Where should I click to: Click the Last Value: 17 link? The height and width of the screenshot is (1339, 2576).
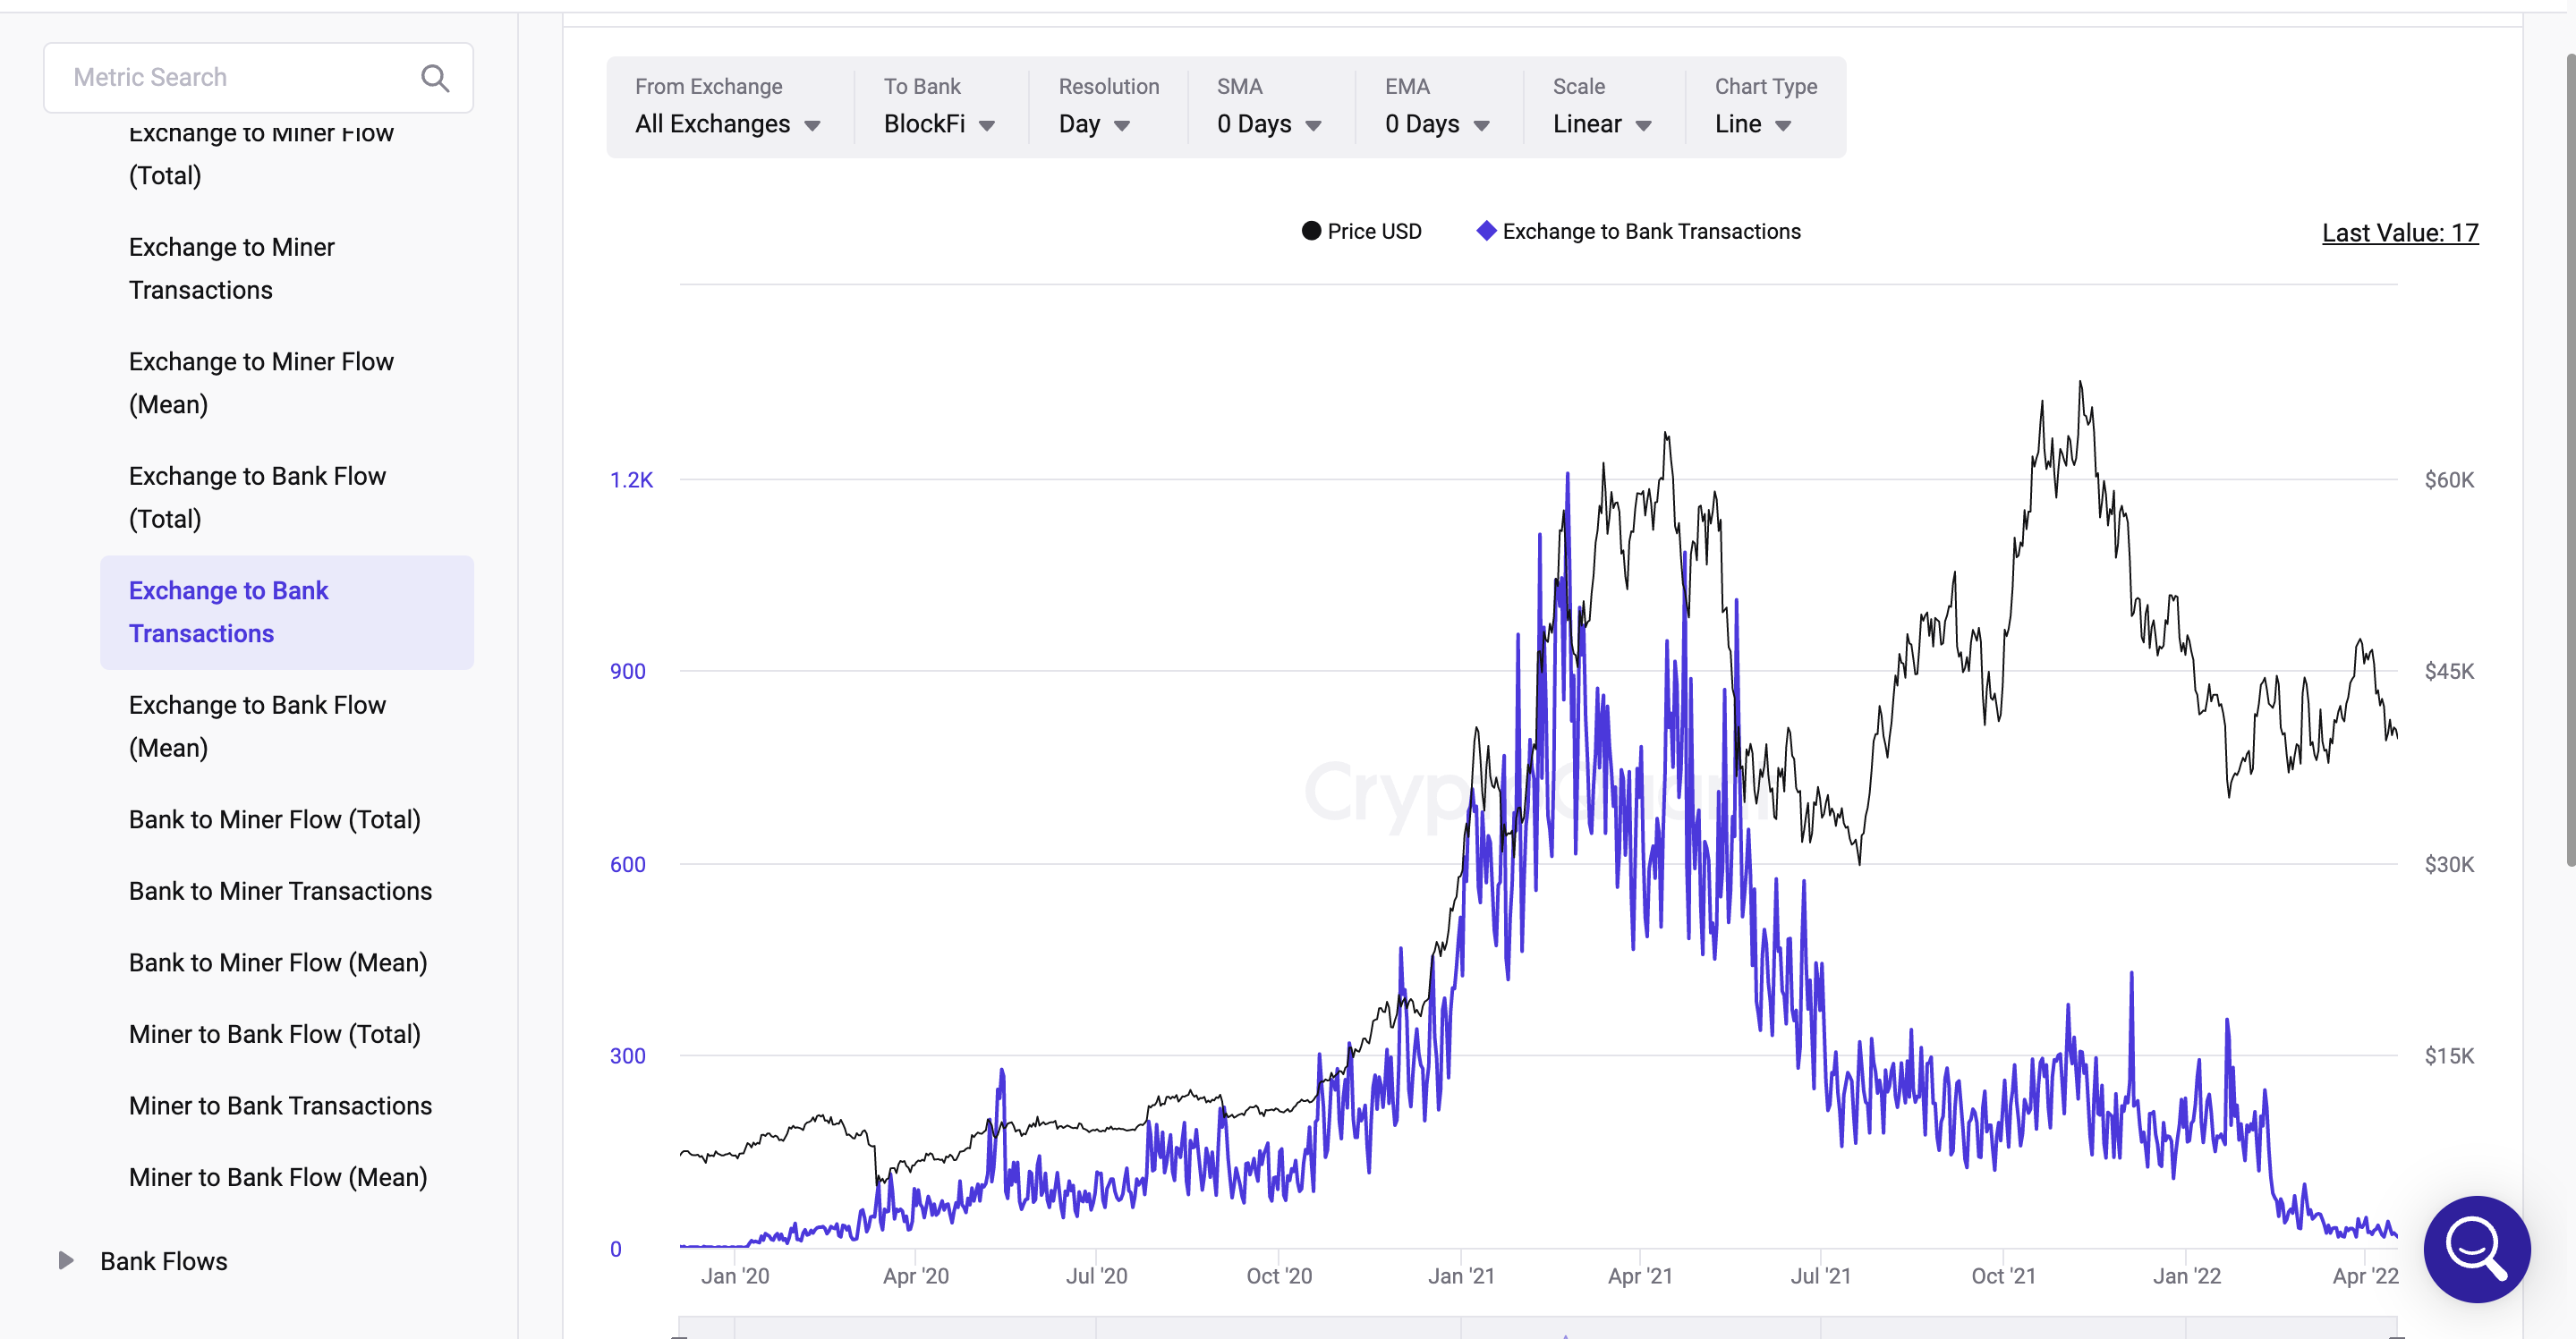tap(2400, 233)
